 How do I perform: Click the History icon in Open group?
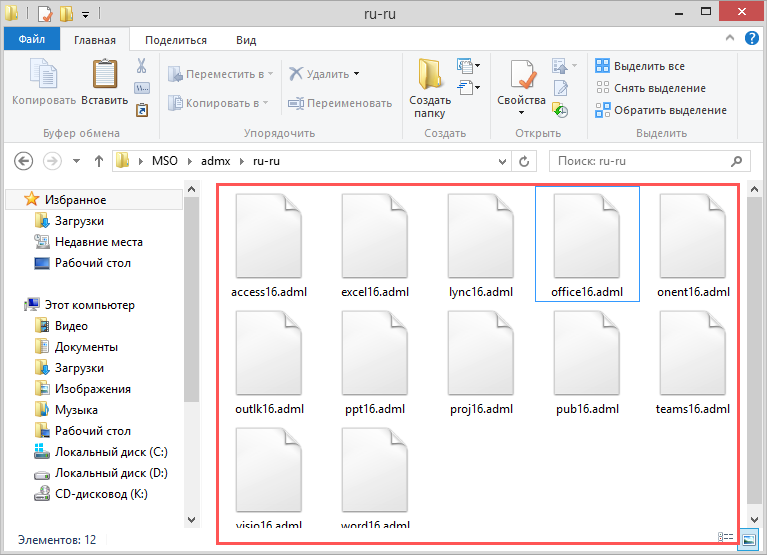(560, 110)
